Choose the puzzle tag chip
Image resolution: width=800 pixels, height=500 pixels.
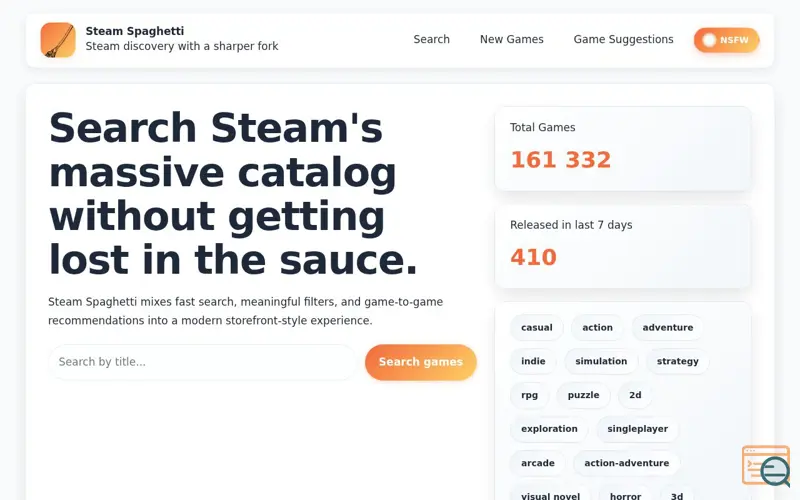tap(583, 395)
